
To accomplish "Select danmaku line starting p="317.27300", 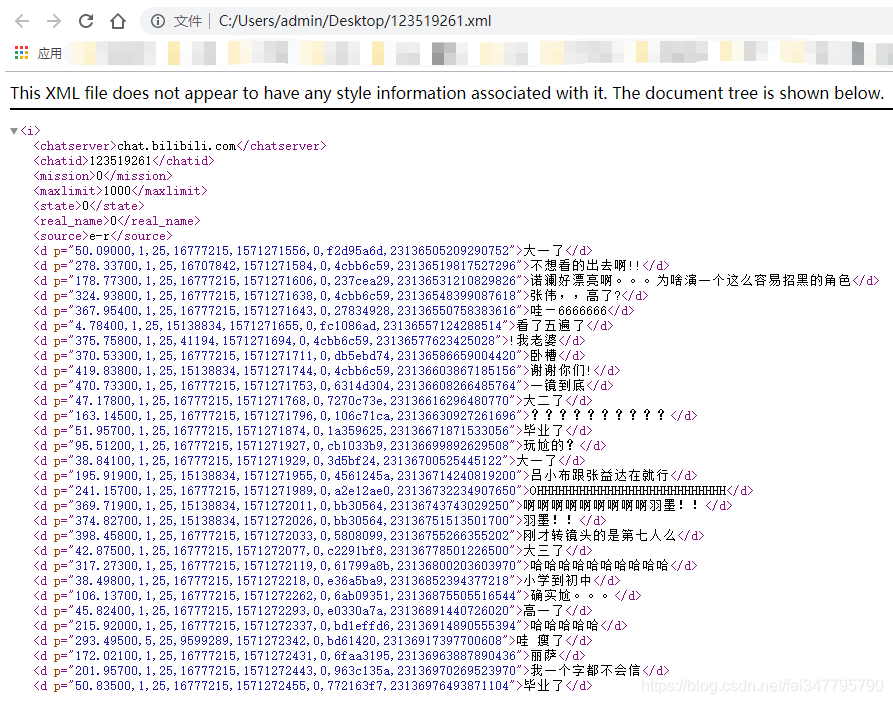I will [365, 566].
